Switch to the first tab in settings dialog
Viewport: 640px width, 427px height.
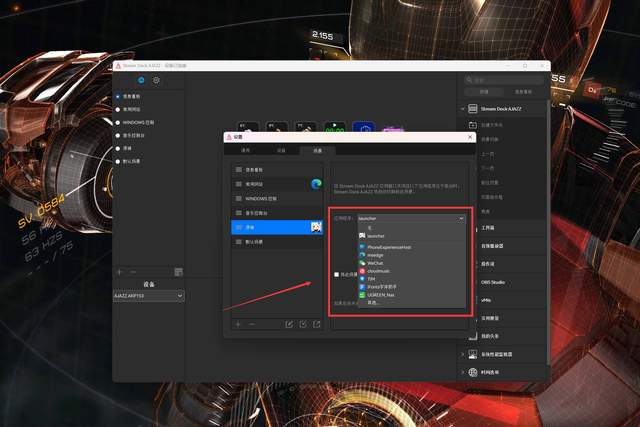click(x=243, y=150)
